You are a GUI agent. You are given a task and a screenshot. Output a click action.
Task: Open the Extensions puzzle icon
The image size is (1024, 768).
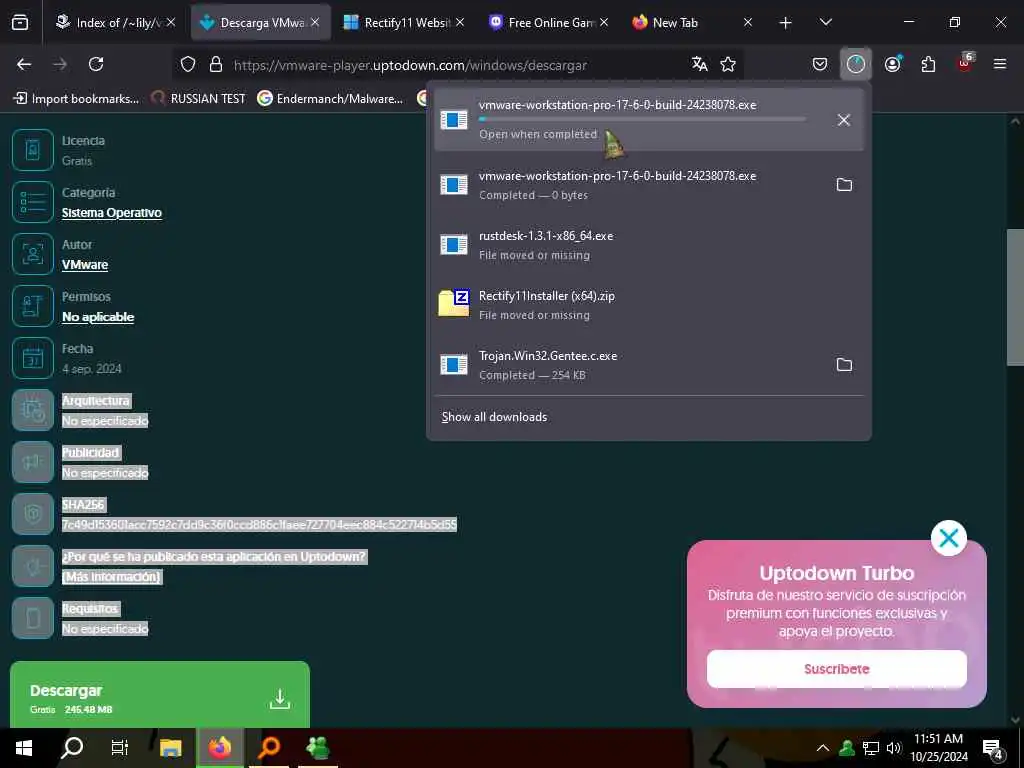tap(928, 64)
